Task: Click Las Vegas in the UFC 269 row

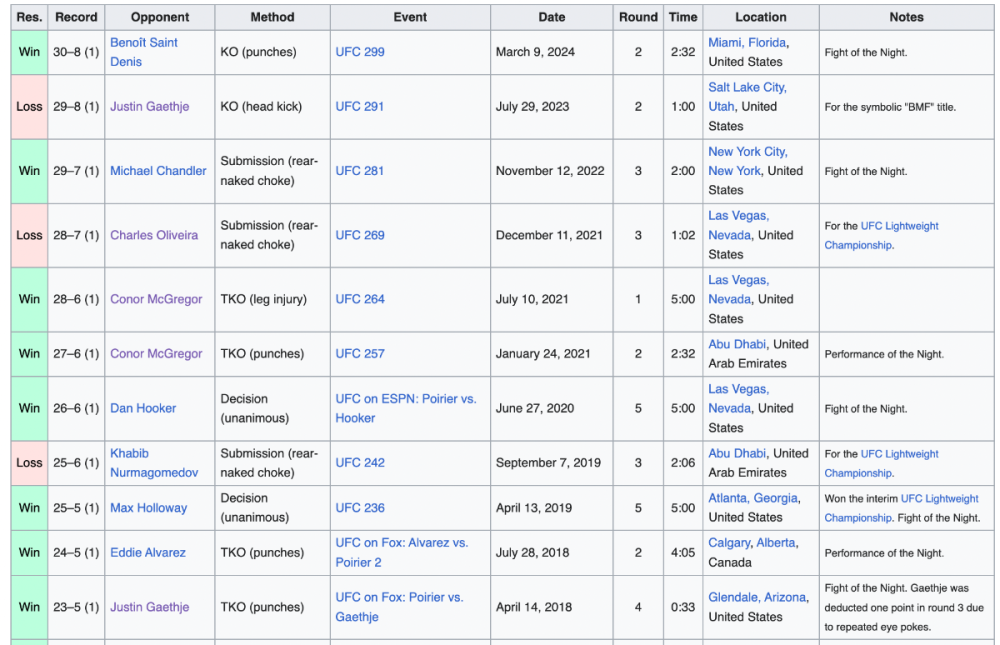Action: click(x=739, y=216)
